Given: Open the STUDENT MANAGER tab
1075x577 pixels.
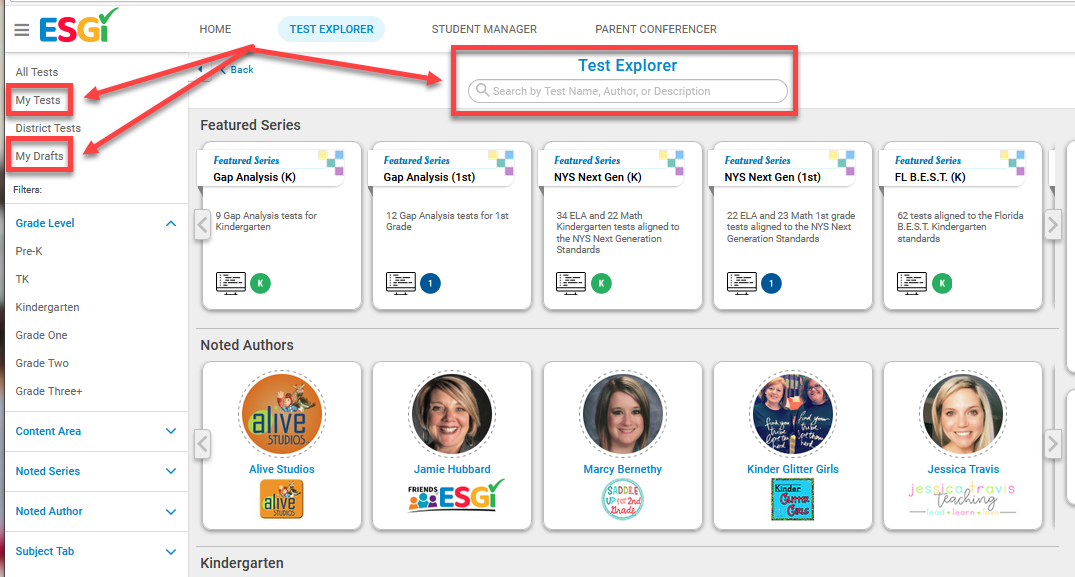Looking at the screenshot, I should 484,29.
